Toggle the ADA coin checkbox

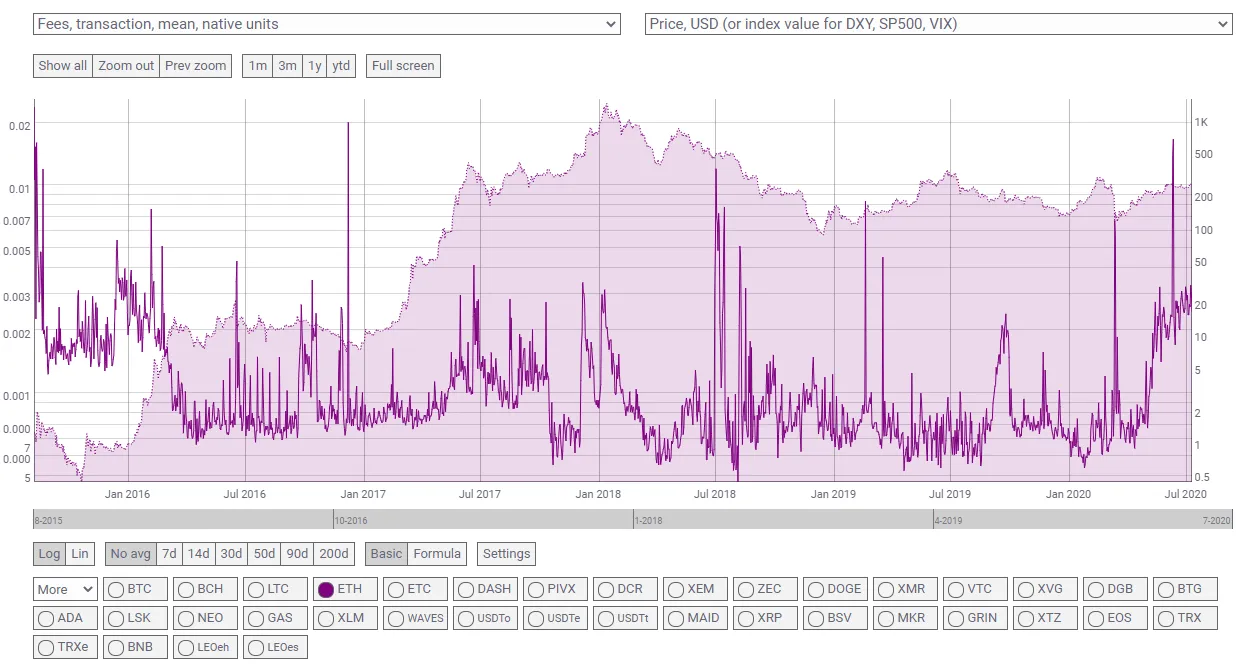(65, 618)
